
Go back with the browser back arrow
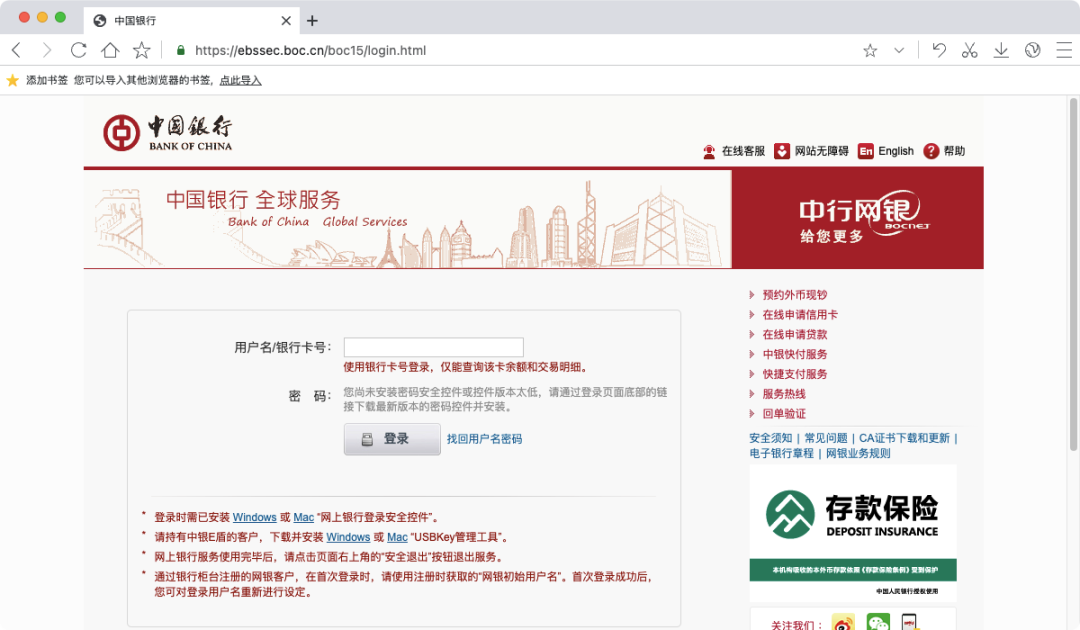(x=17, y=50)
